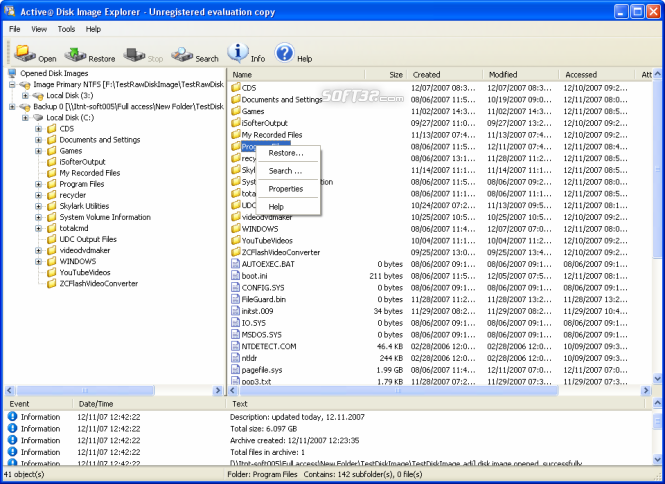Click the Open disk image toolbar icon

pos(25,54)
